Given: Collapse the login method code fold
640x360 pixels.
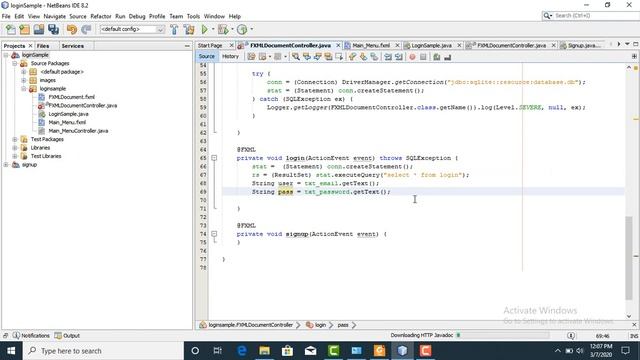Looking at the screenshot, I should click(x=214, y=158).
